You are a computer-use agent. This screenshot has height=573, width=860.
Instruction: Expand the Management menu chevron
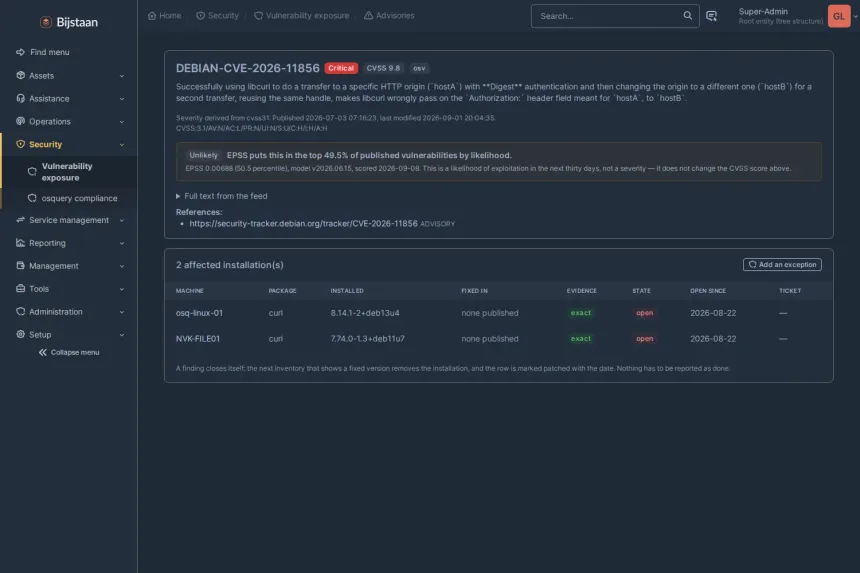click(122, 266)
